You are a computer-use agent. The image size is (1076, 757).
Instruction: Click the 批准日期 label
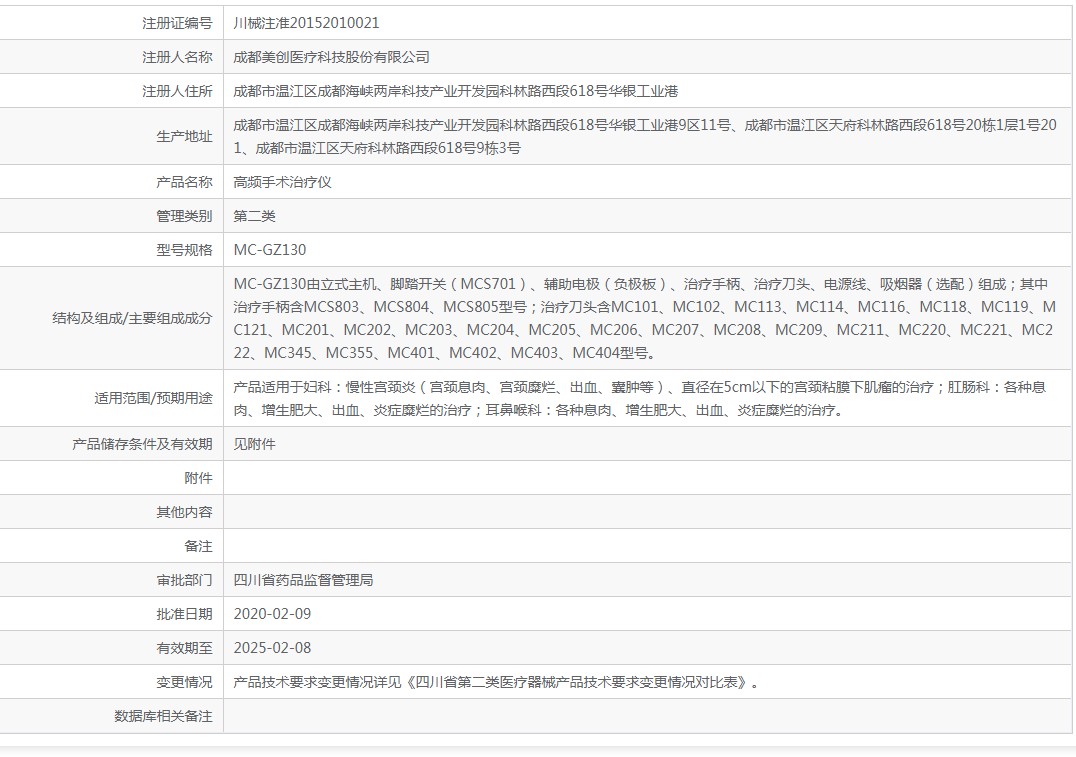(x=184, y=614)
